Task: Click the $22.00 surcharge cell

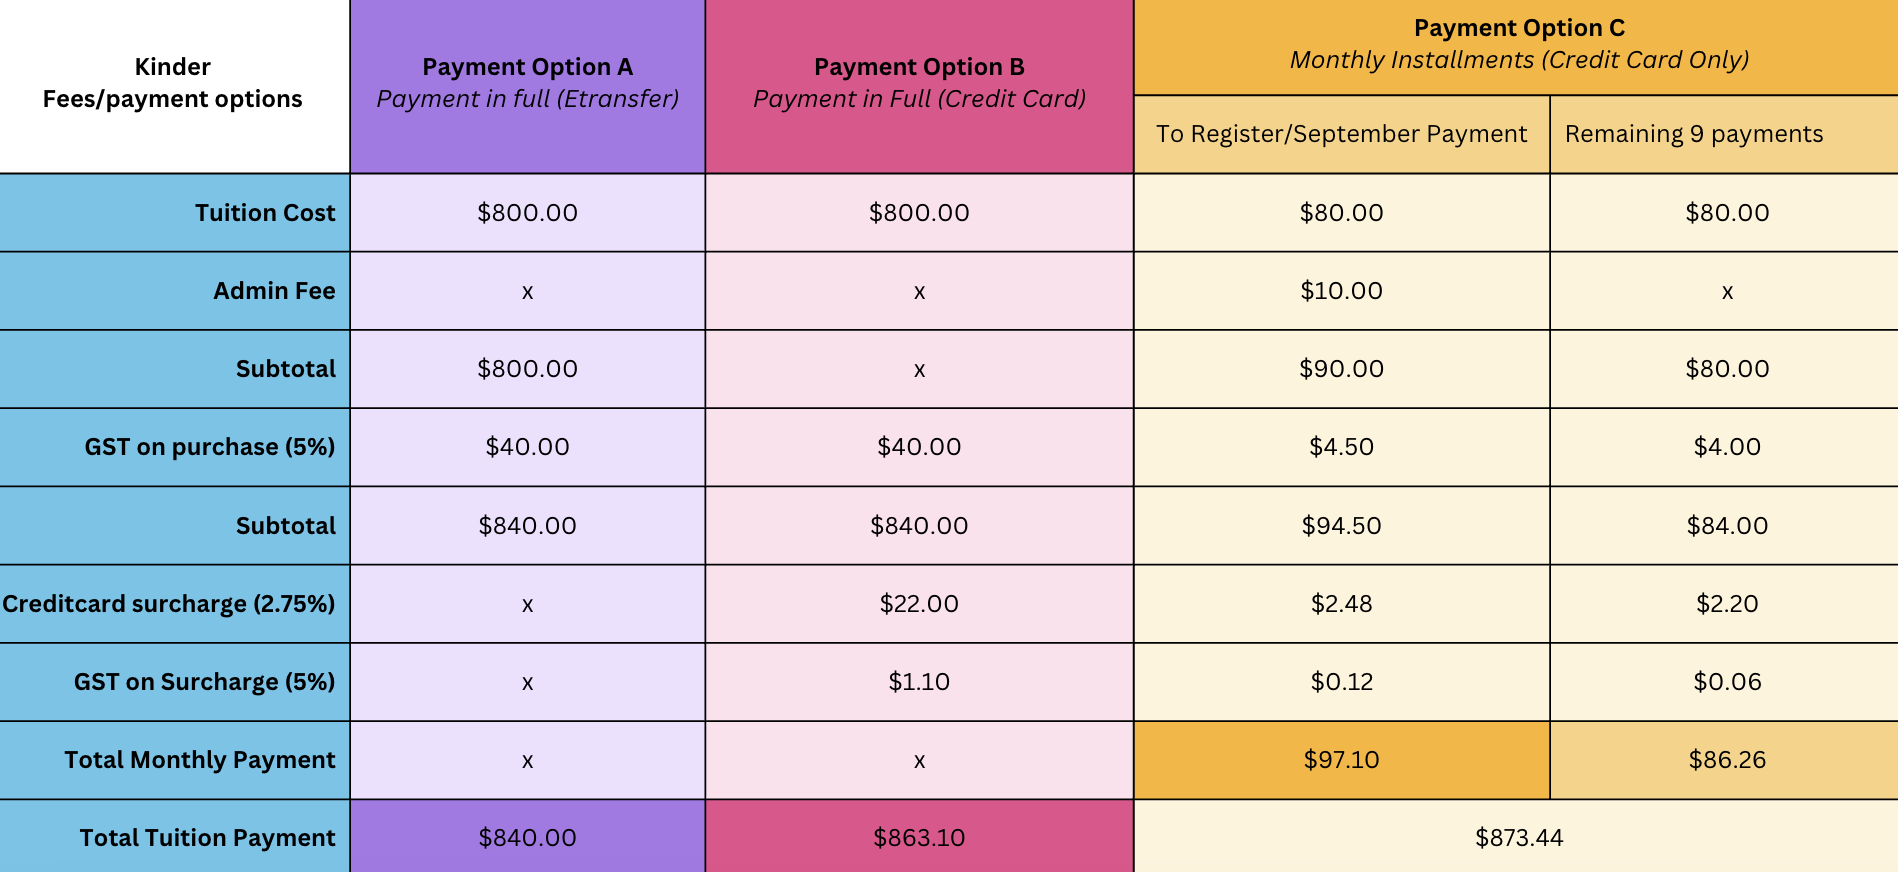Action: pyautogui.click(x=919, y=604)
